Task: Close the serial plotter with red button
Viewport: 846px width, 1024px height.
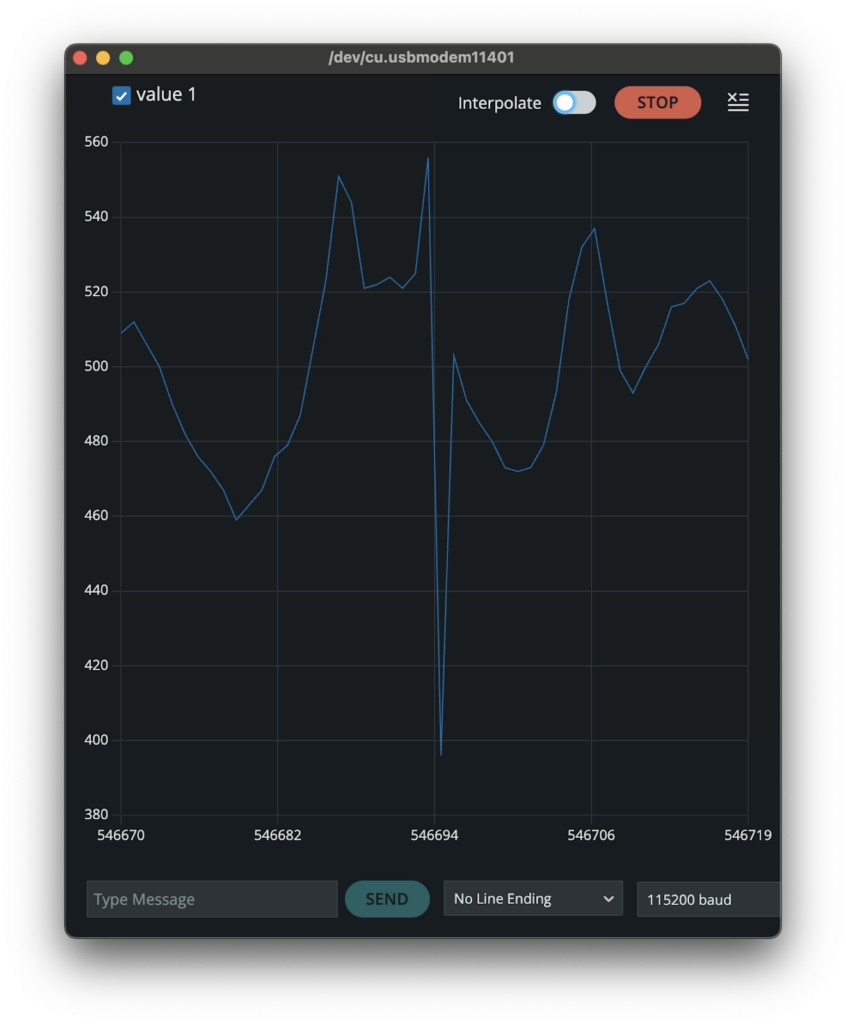Action: click(80, 58)
